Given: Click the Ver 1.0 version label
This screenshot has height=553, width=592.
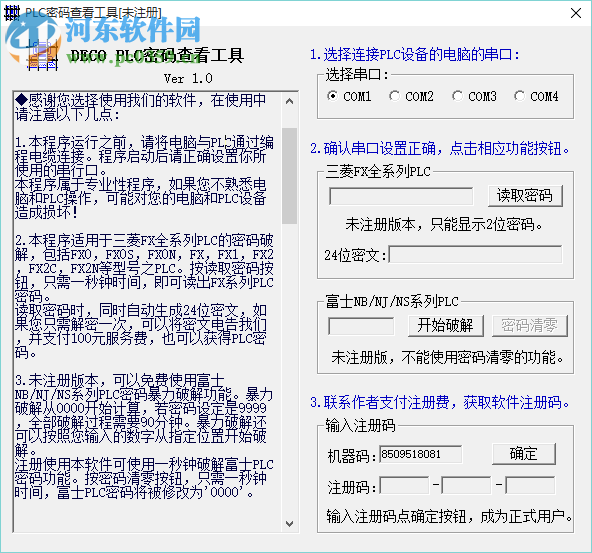Looking at the screenshot, I should tap(188, 79).
